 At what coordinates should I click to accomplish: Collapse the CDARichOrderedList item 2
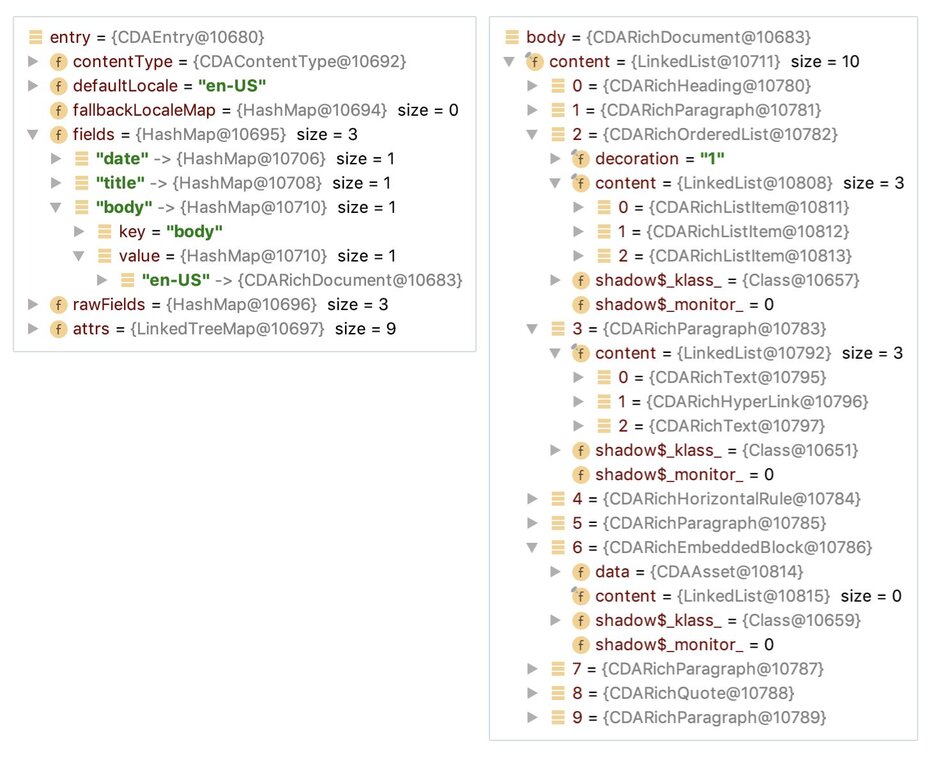(532, 134)
